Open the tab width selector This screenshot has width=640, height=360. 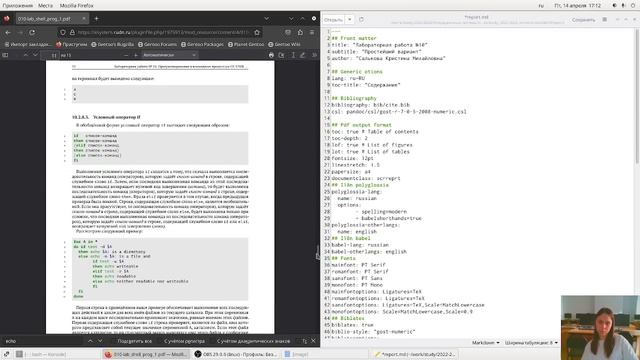point(531,343)
